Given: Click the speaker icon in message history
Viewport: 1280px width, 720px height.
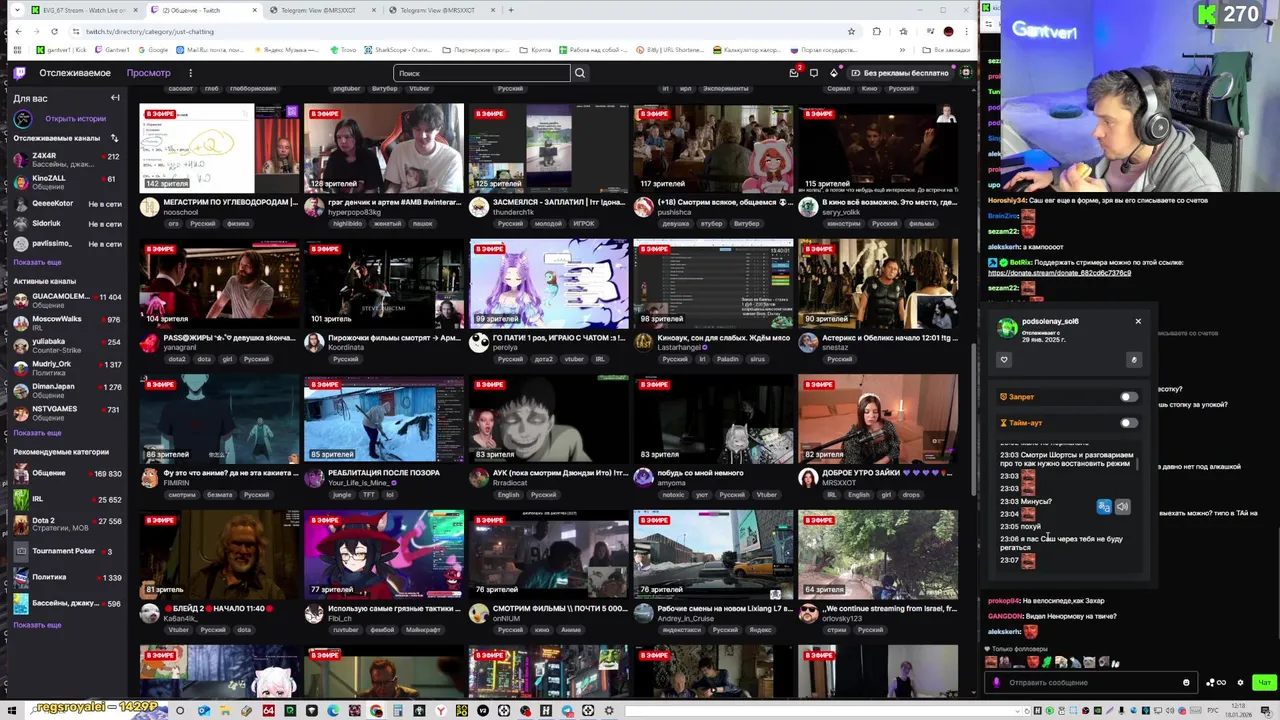Looking at the screenshot, I should click(1122, 507).
